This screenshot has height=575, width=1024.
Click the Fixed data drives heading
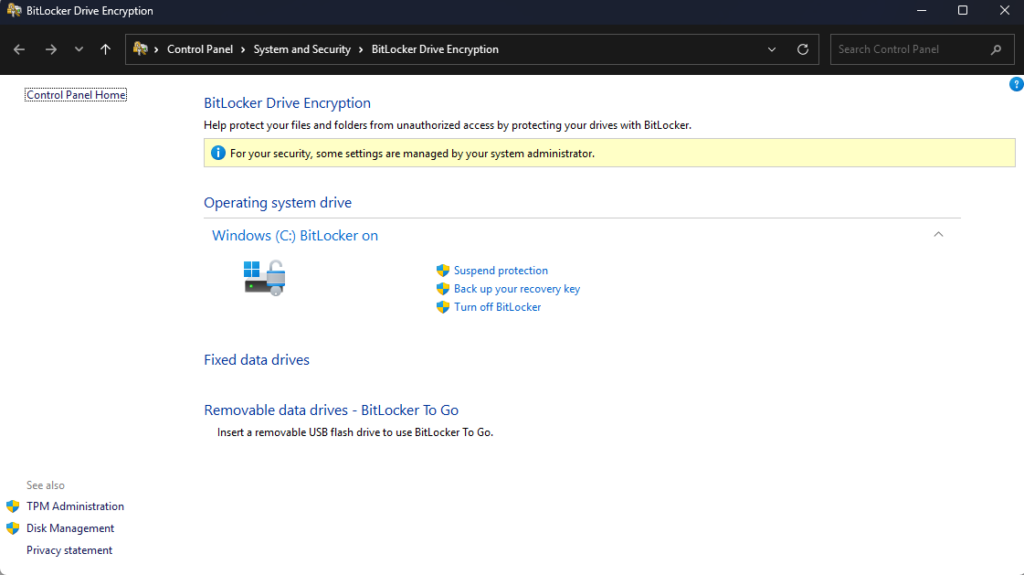pyautogui.click(x=257, y=360)
